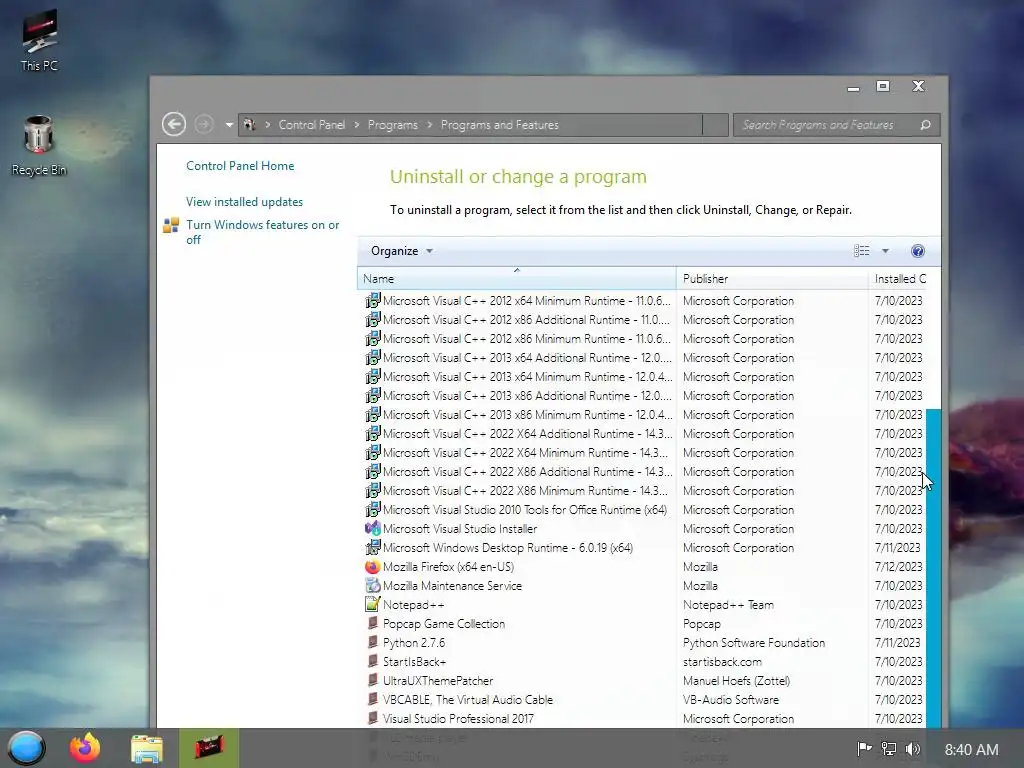Screen dimensions: 1024x768
Task: Click the back navigation arrow button
Action: tap(174, 124)
